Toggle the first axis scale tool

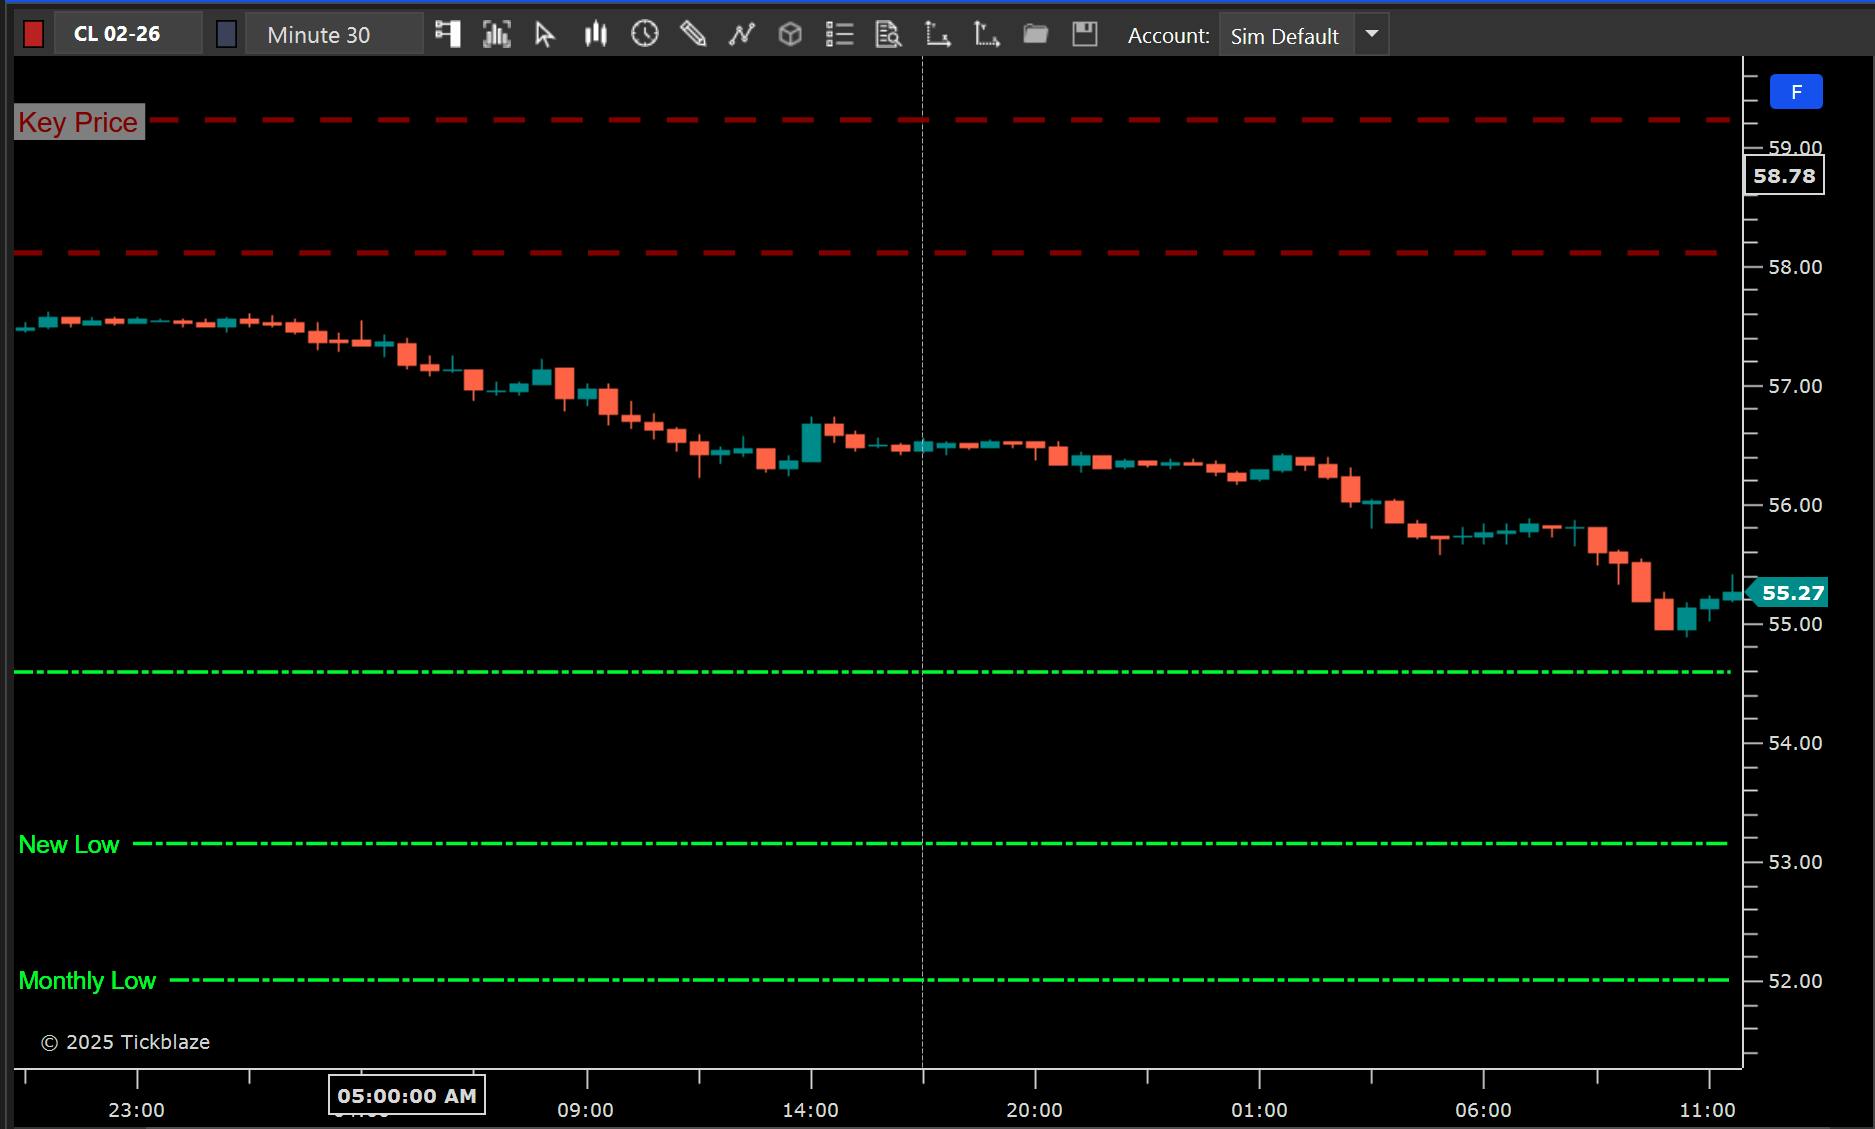click(x=937, y=33)
